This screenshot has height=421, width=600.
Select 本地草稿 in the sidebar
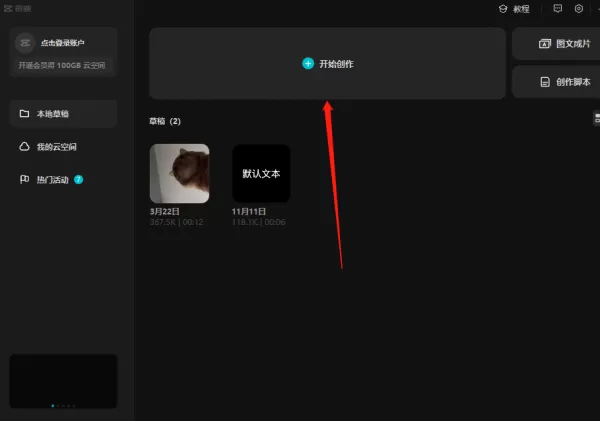coord(64,114)
